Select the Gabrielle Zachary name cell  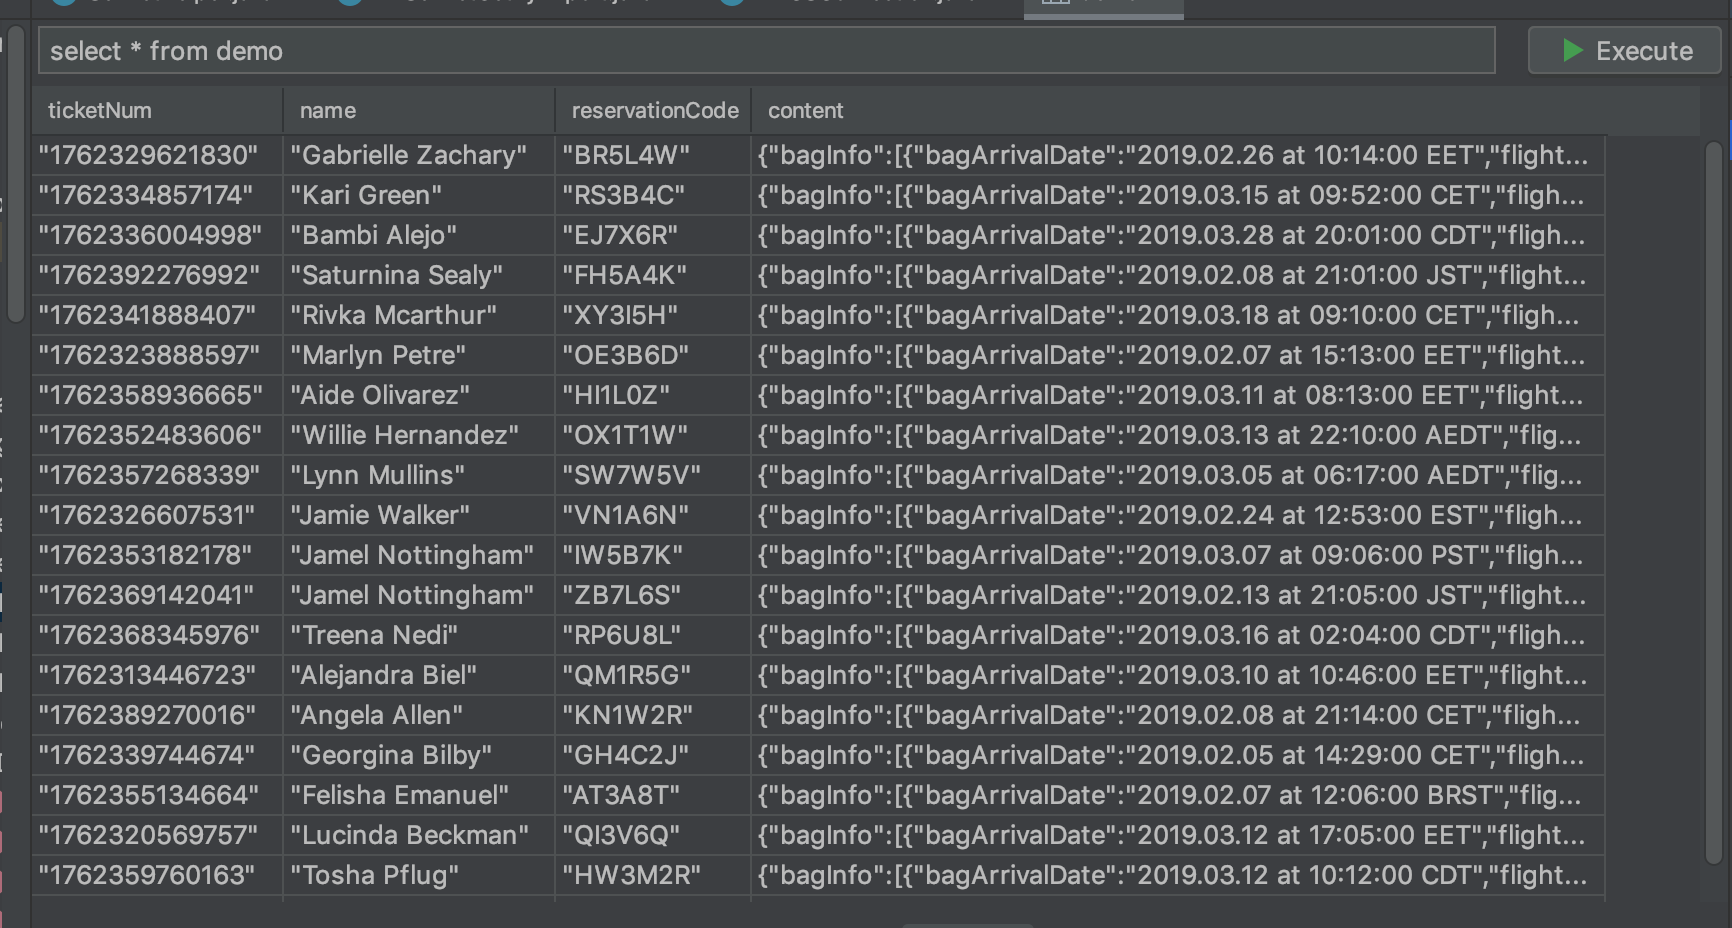tap(408, 156)
